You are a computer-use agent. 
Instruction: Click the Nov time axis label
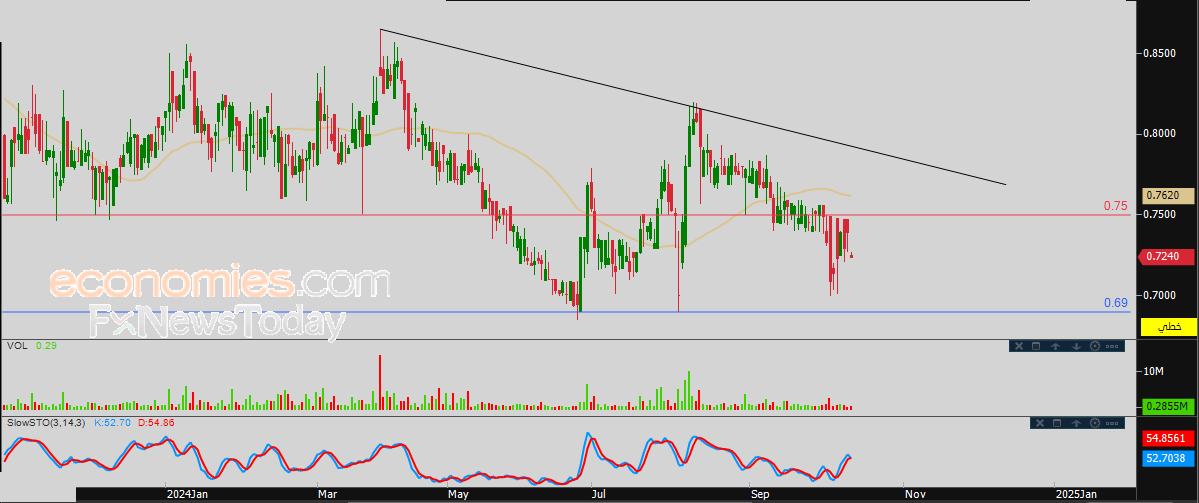(x=916, y=495)
